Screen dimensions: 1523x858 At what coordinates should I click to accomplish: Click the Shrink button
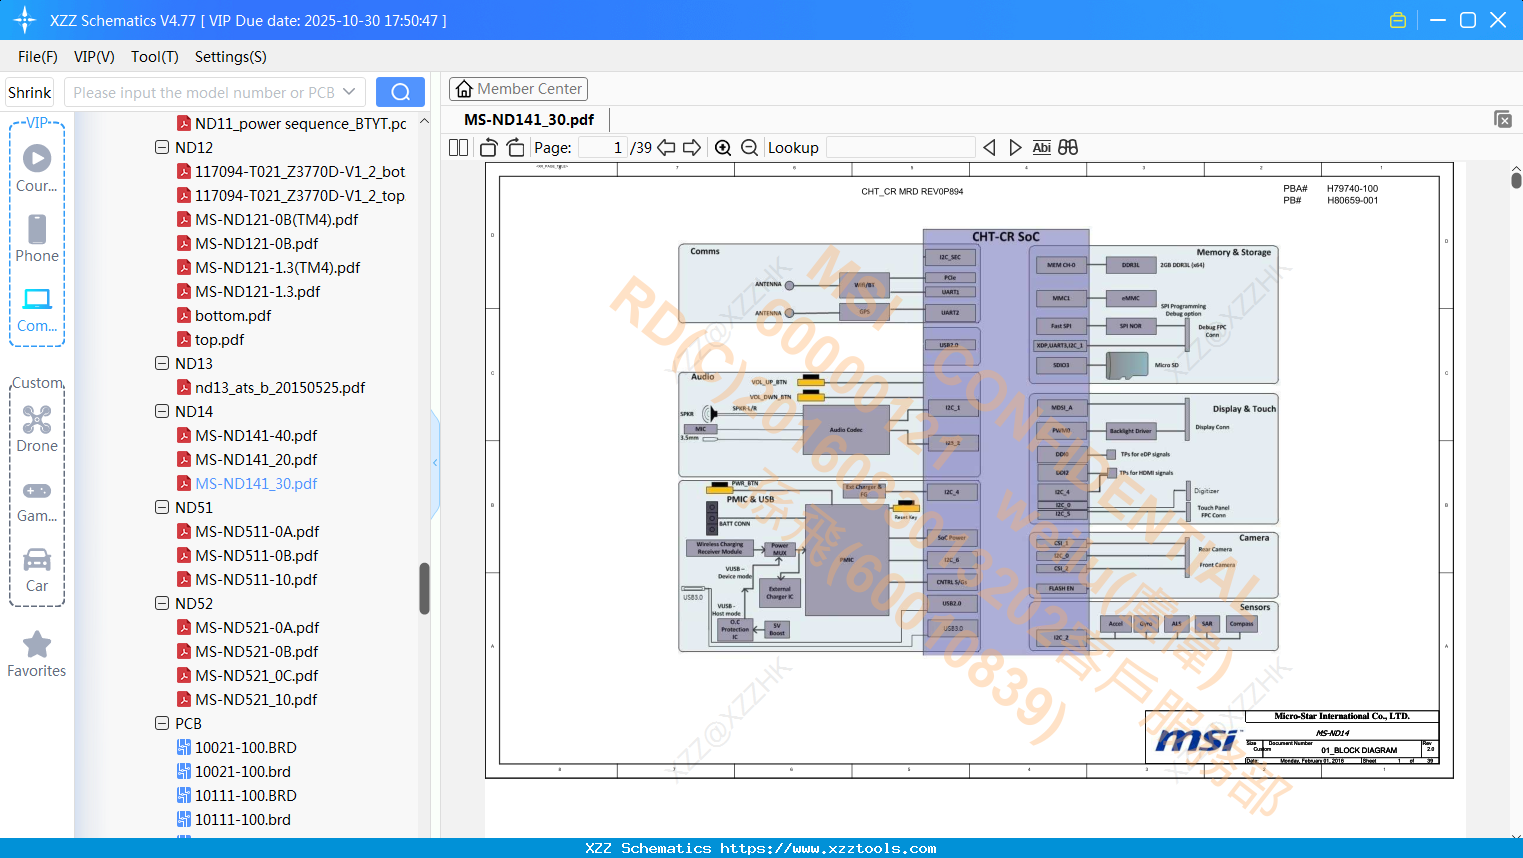[29, 92]
